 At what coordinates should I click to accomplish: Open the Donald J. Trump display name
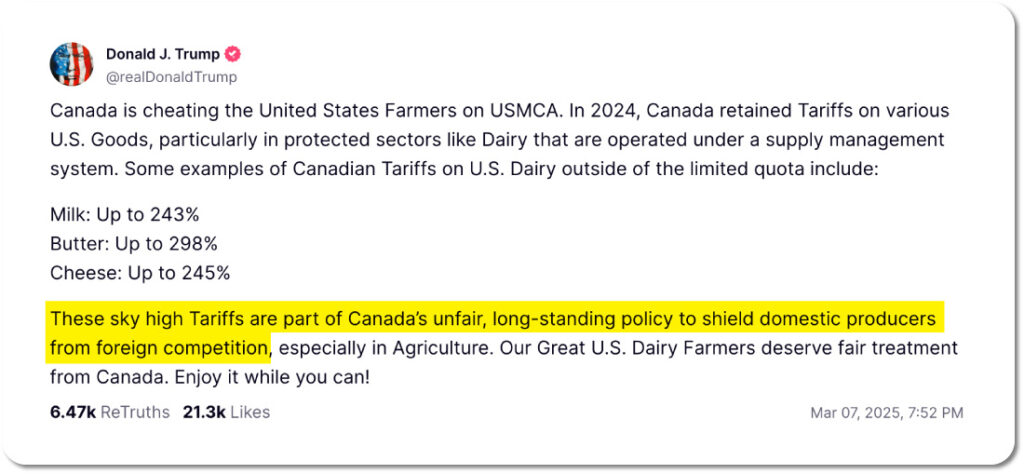coord(163,54)
